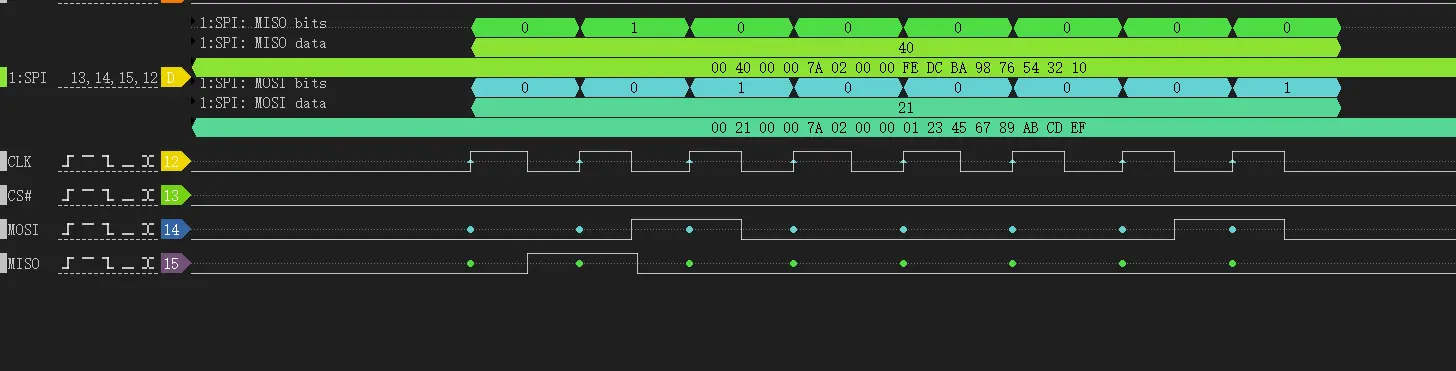Screen dimensions: 1456x371
Task: Toggle the MOSI channel color box
Action: [3, 230]
